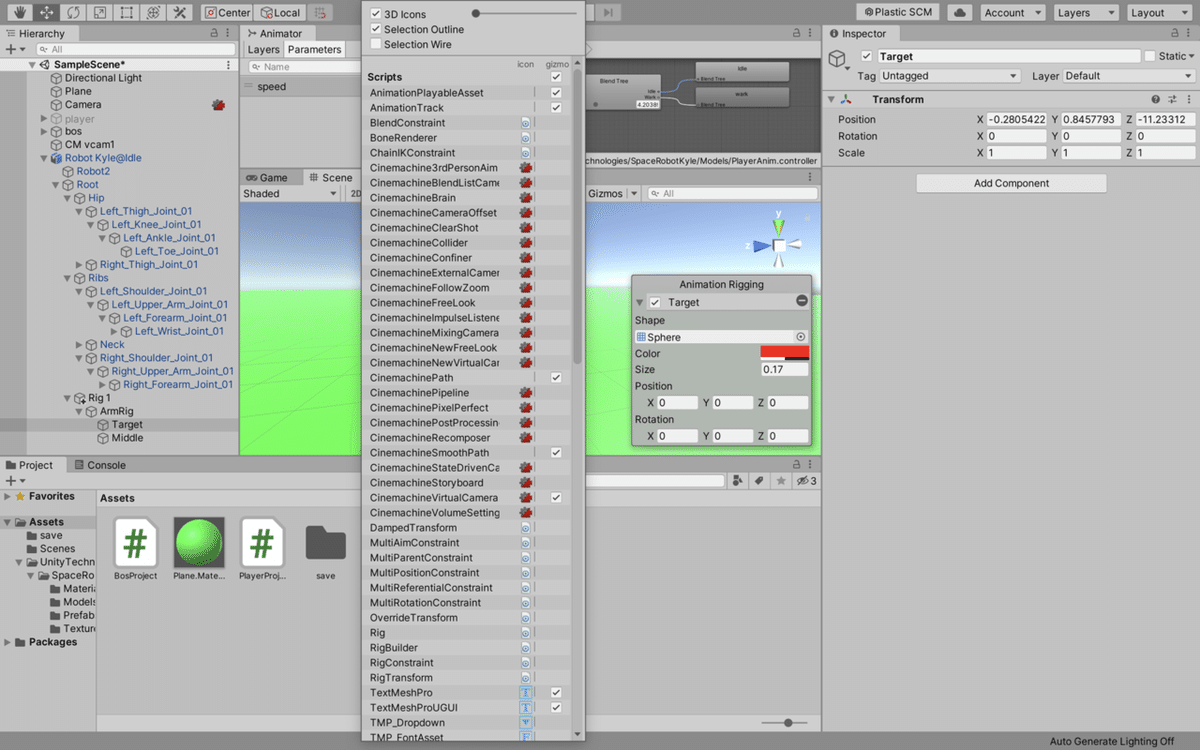Select the Hand tool in the toolbar
Viewport: 1200px width, 750px height.
18,13
